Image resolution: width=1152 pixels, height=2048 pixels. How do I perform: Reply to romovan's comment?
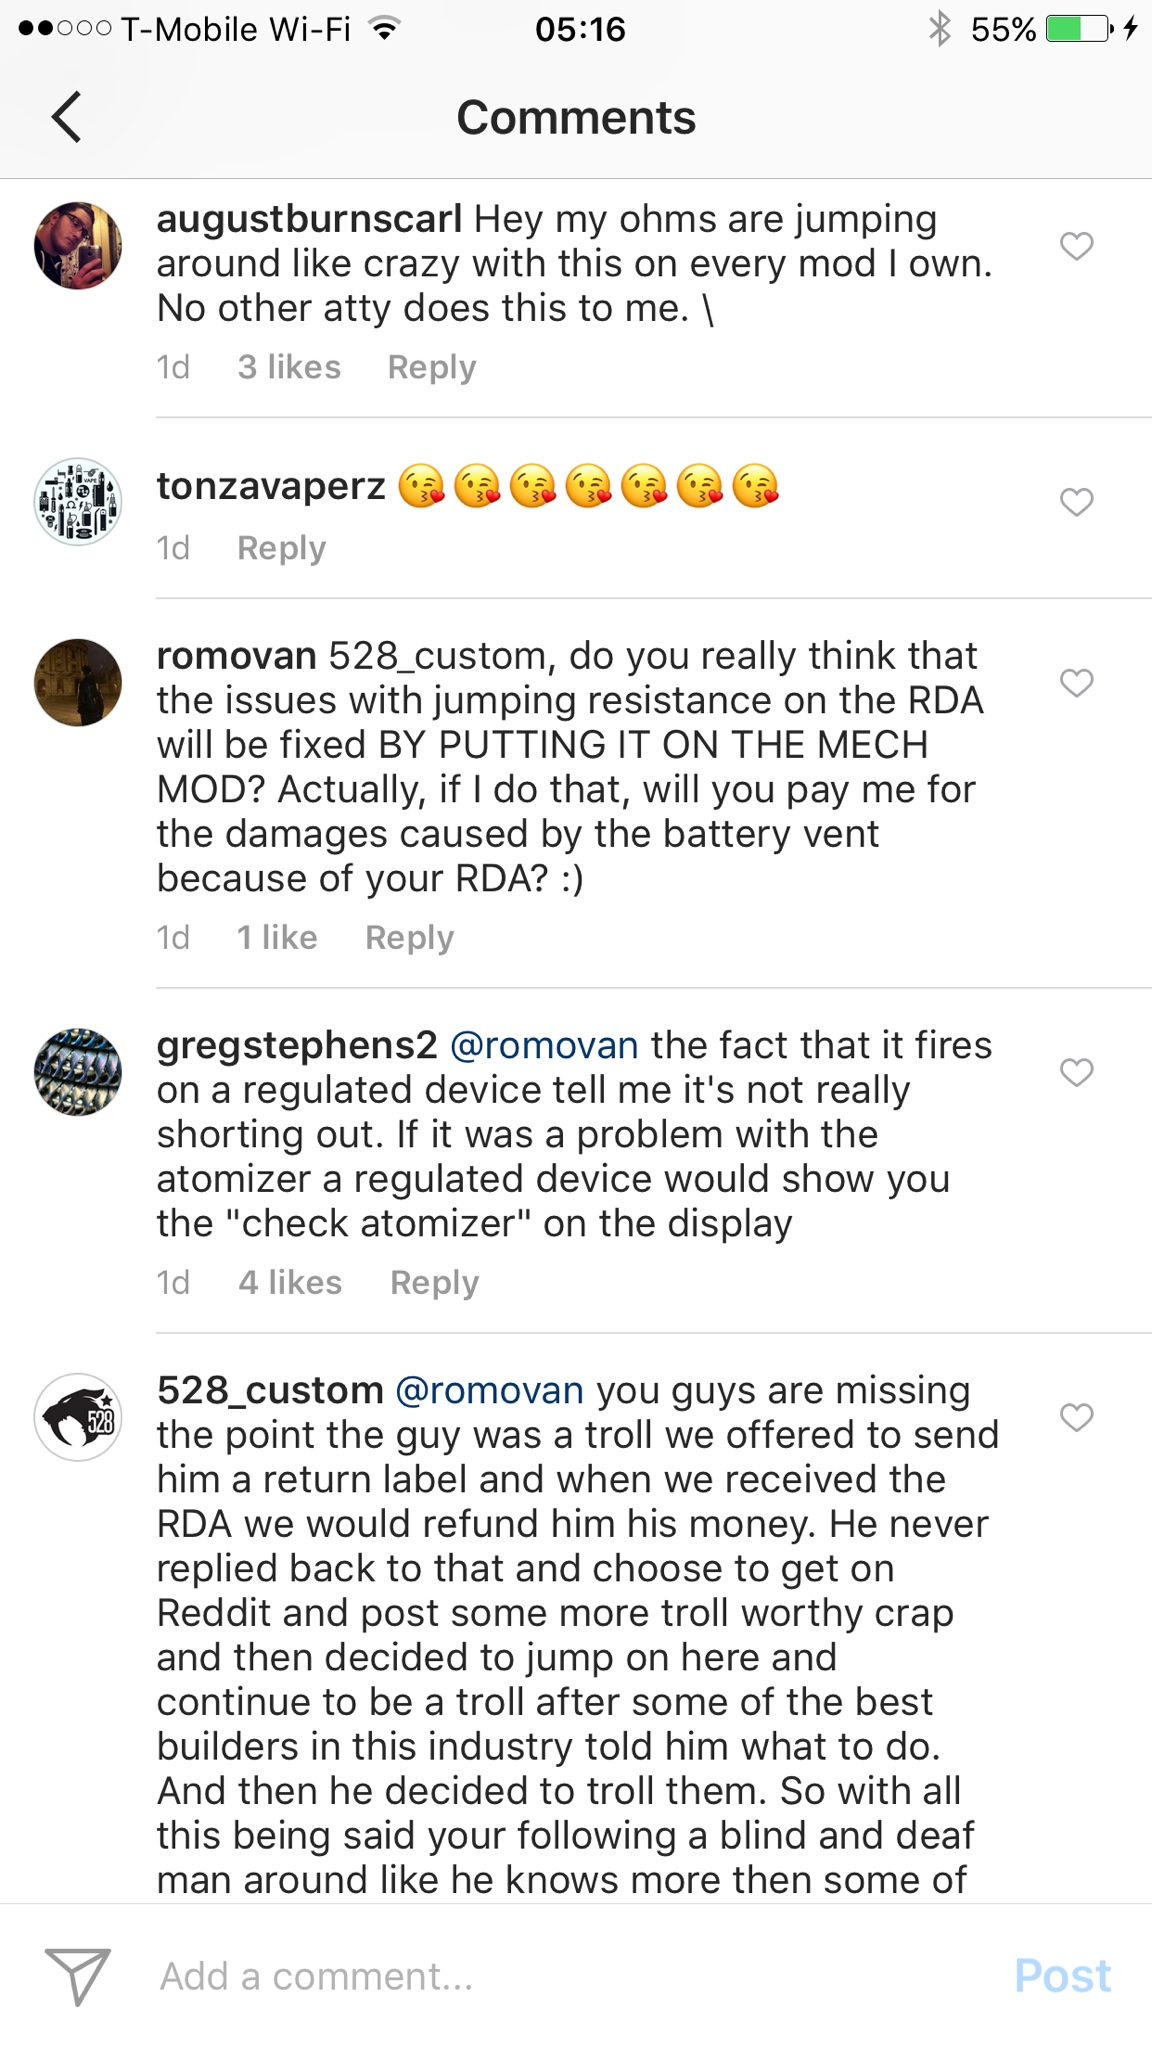tap(409, 937)
